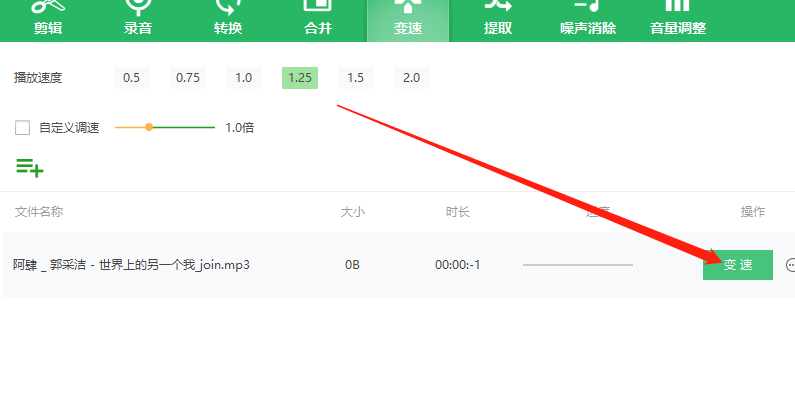Image resolution: width=795 pixels, height=411 pixels.
Task: Click the 播放速度 label
Action: (38, 78)
